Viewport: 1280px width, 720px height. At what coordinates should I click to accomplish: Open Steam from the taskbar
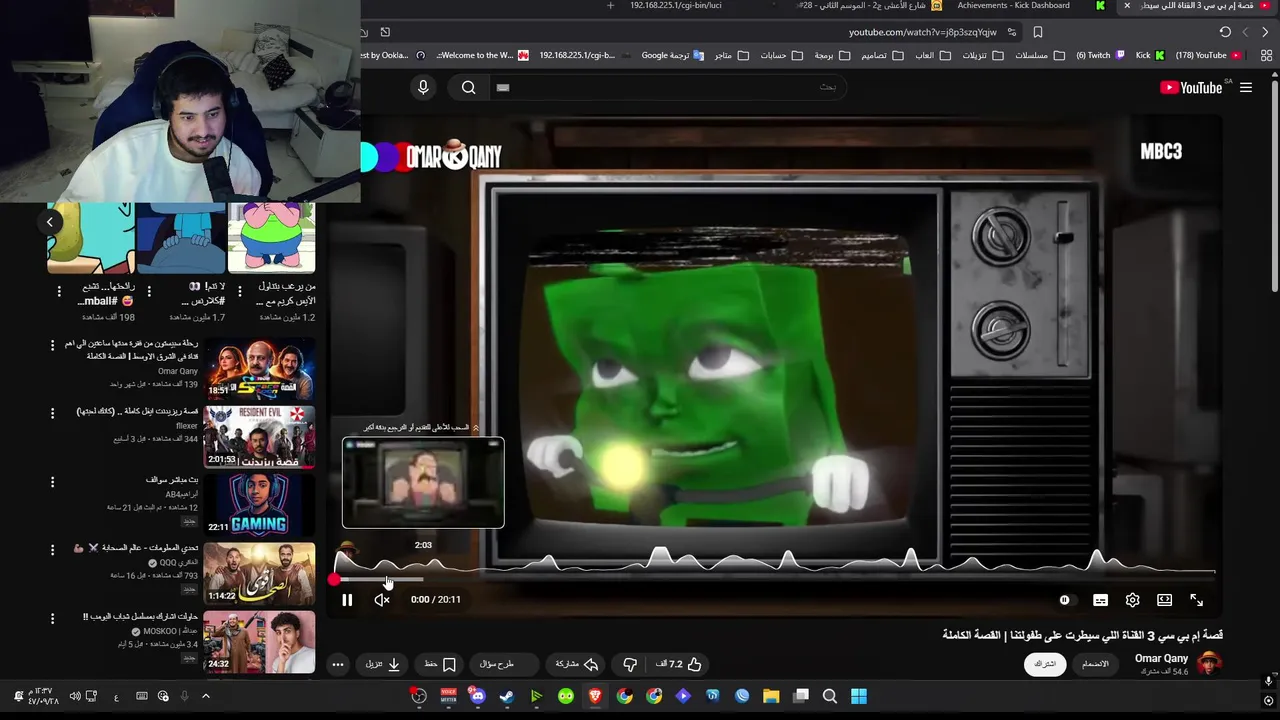[507, 696]
